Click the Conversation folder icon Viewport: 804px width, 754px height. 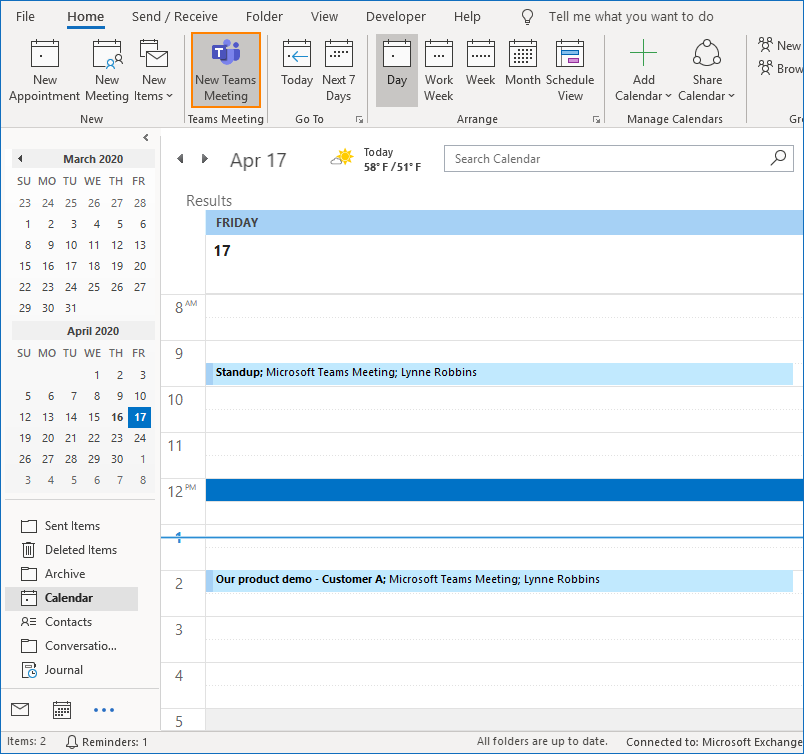click(29, 646)
